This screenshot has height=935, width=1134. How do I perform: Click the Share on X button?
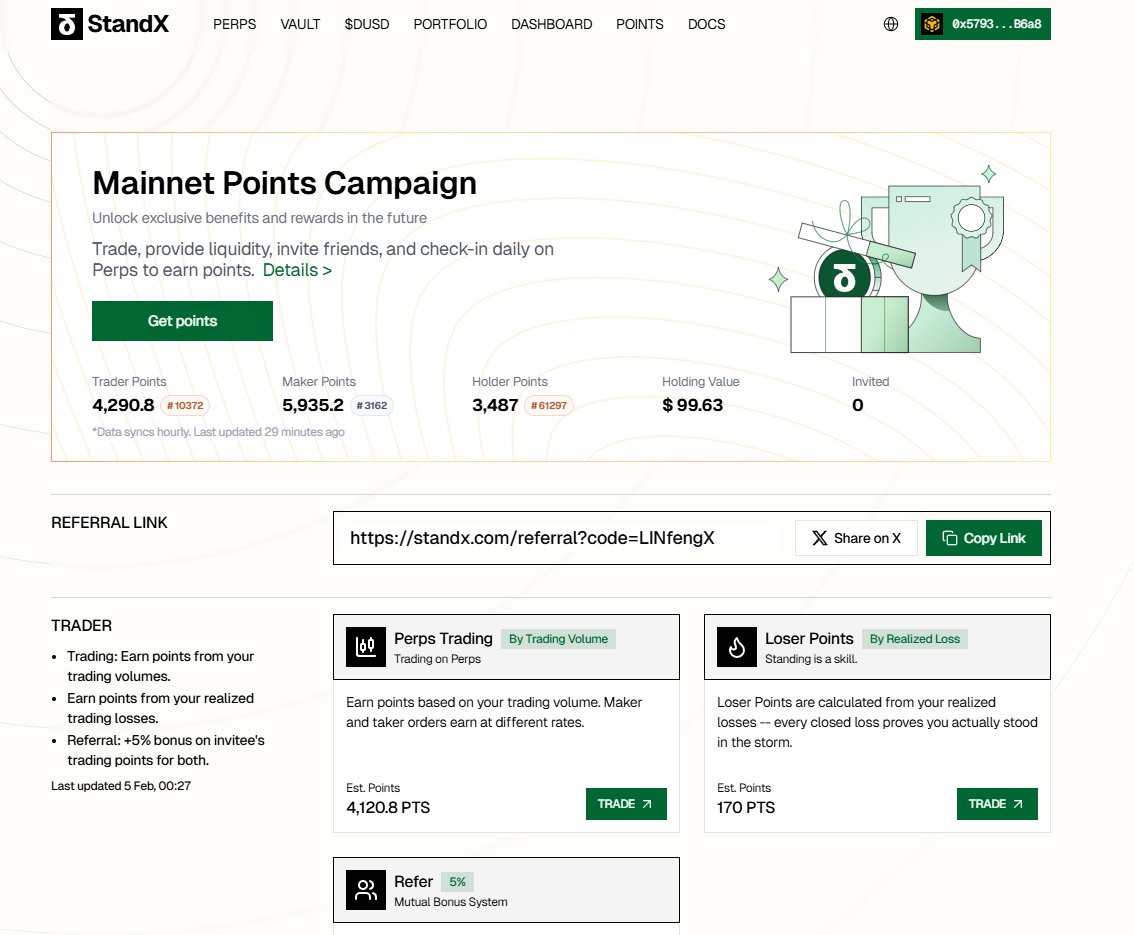pyautogui.click(x=856, y=538)
